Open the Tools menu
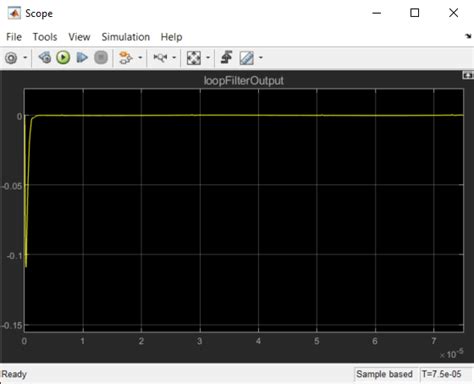The image size is (474, 384). pyautogui.click(x=45, y=37)
